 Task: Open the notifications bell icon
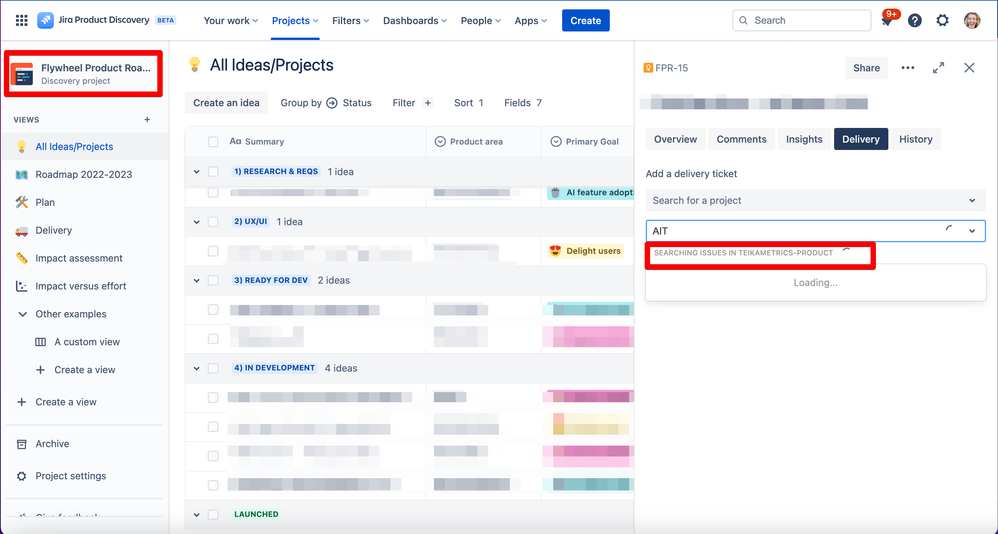(x=886, y=21)
